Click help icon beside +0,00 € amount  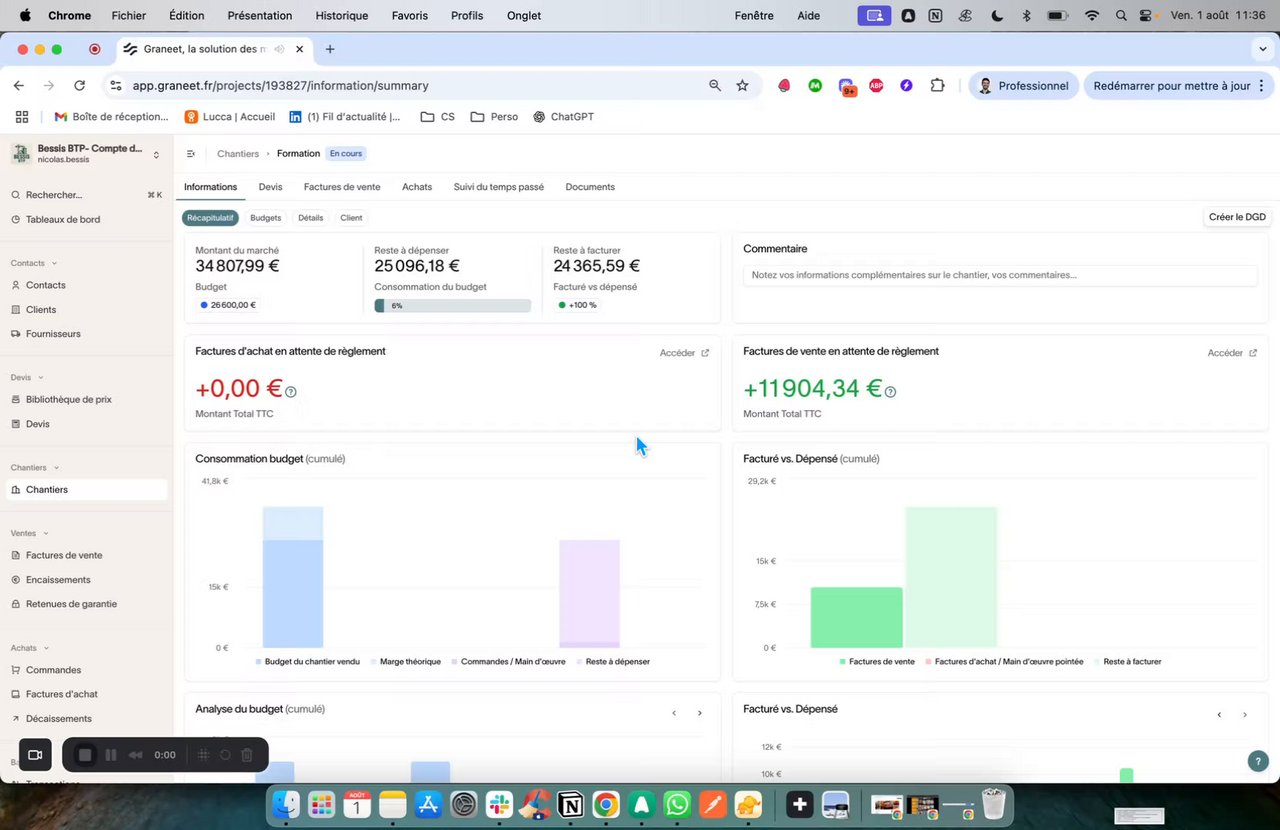(291, 392)
